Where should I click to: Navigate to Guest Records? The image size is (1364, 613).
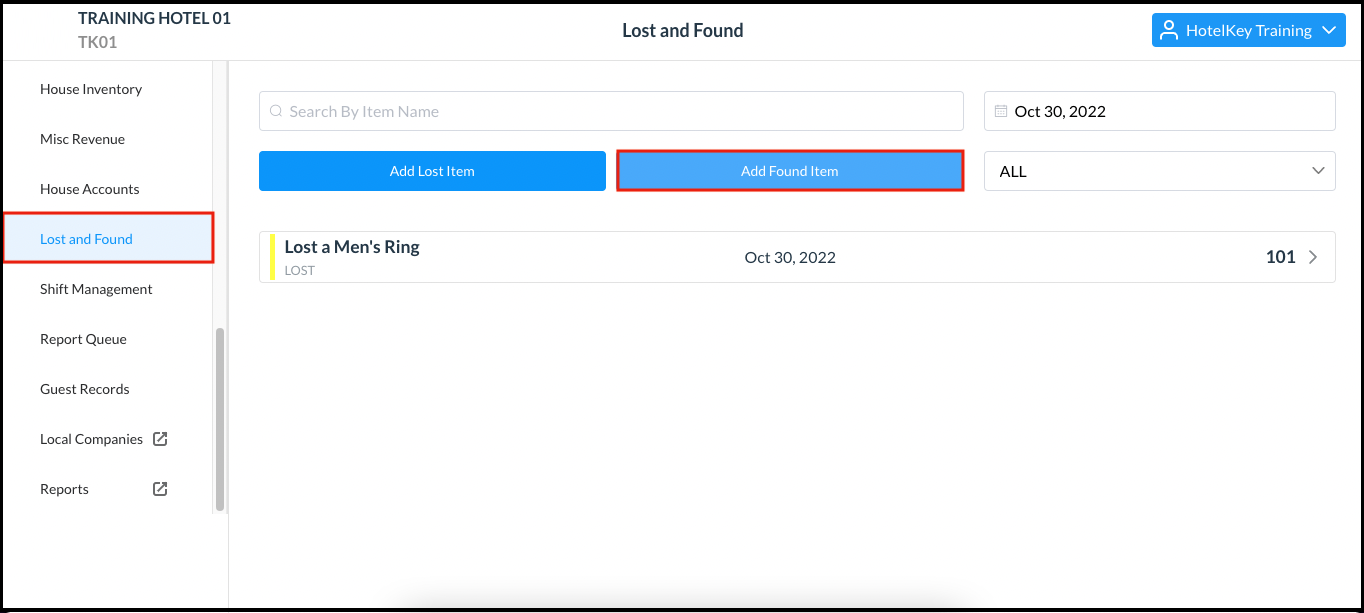(84, 388)
